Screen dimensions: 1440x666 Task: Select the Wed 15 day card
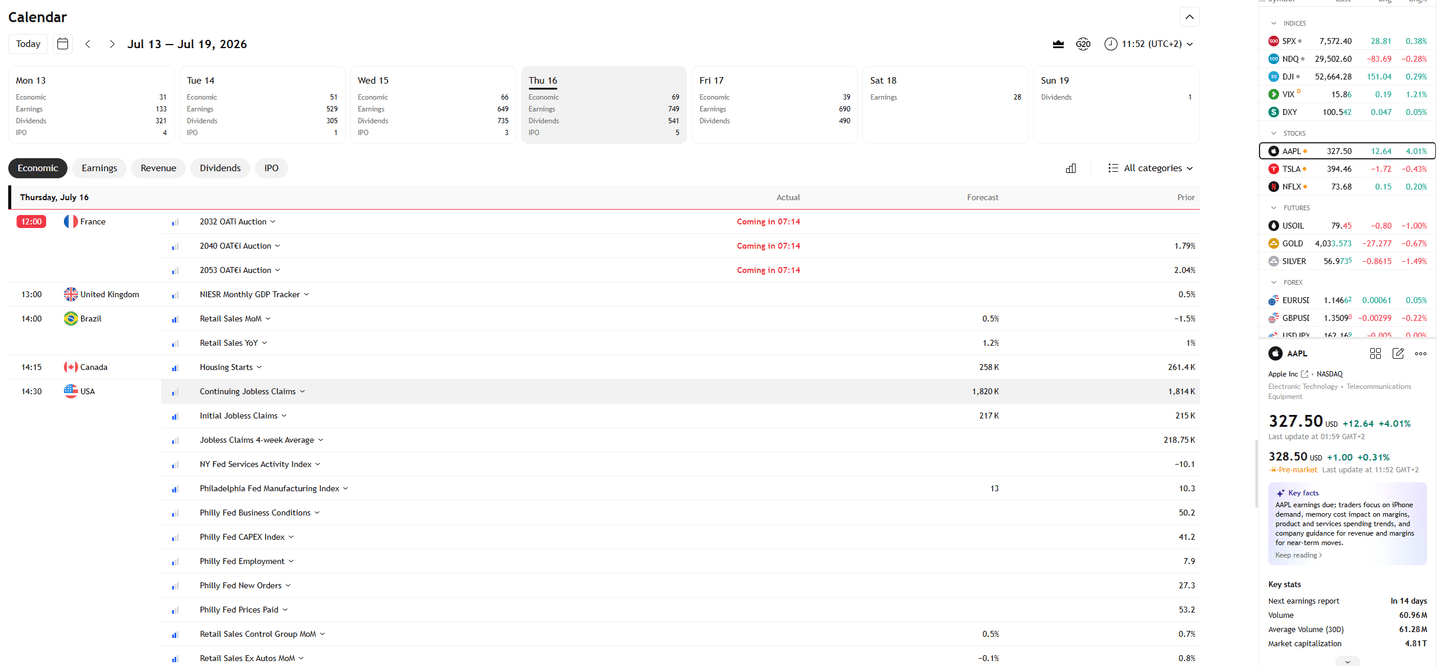pyautogui.click(x=433, y=105)
